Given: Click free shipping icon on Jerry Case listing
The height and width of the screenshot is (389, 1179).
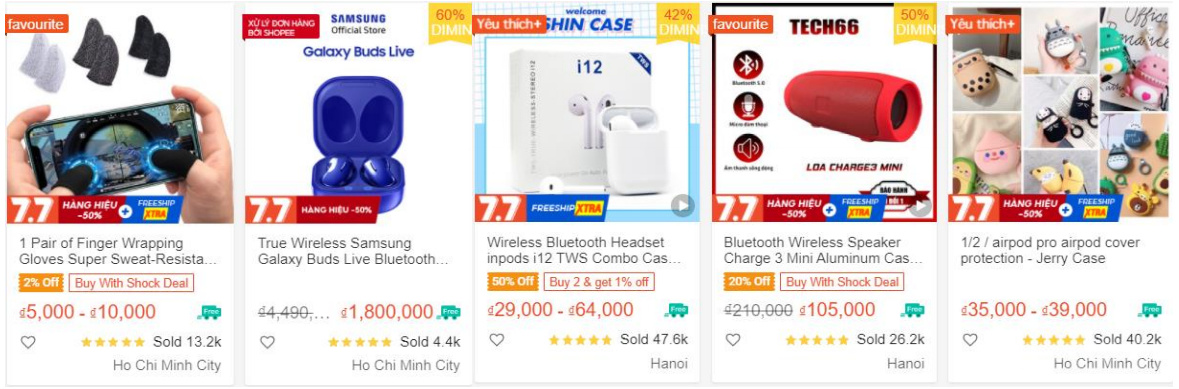Looking at the screenshot, I should tap(1150, 310).
